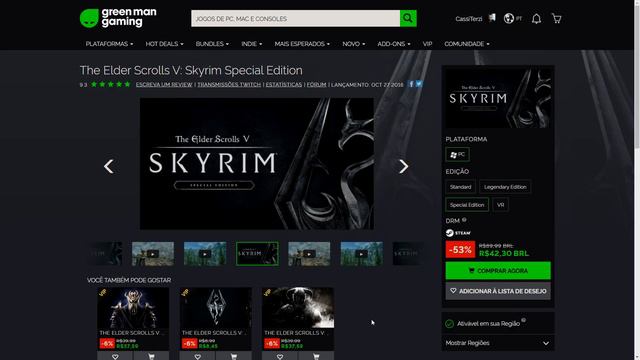The height and width of the screenshot is (360, 640).
Task: Click the R$42,30 BRL price
Action: [504, 253]
